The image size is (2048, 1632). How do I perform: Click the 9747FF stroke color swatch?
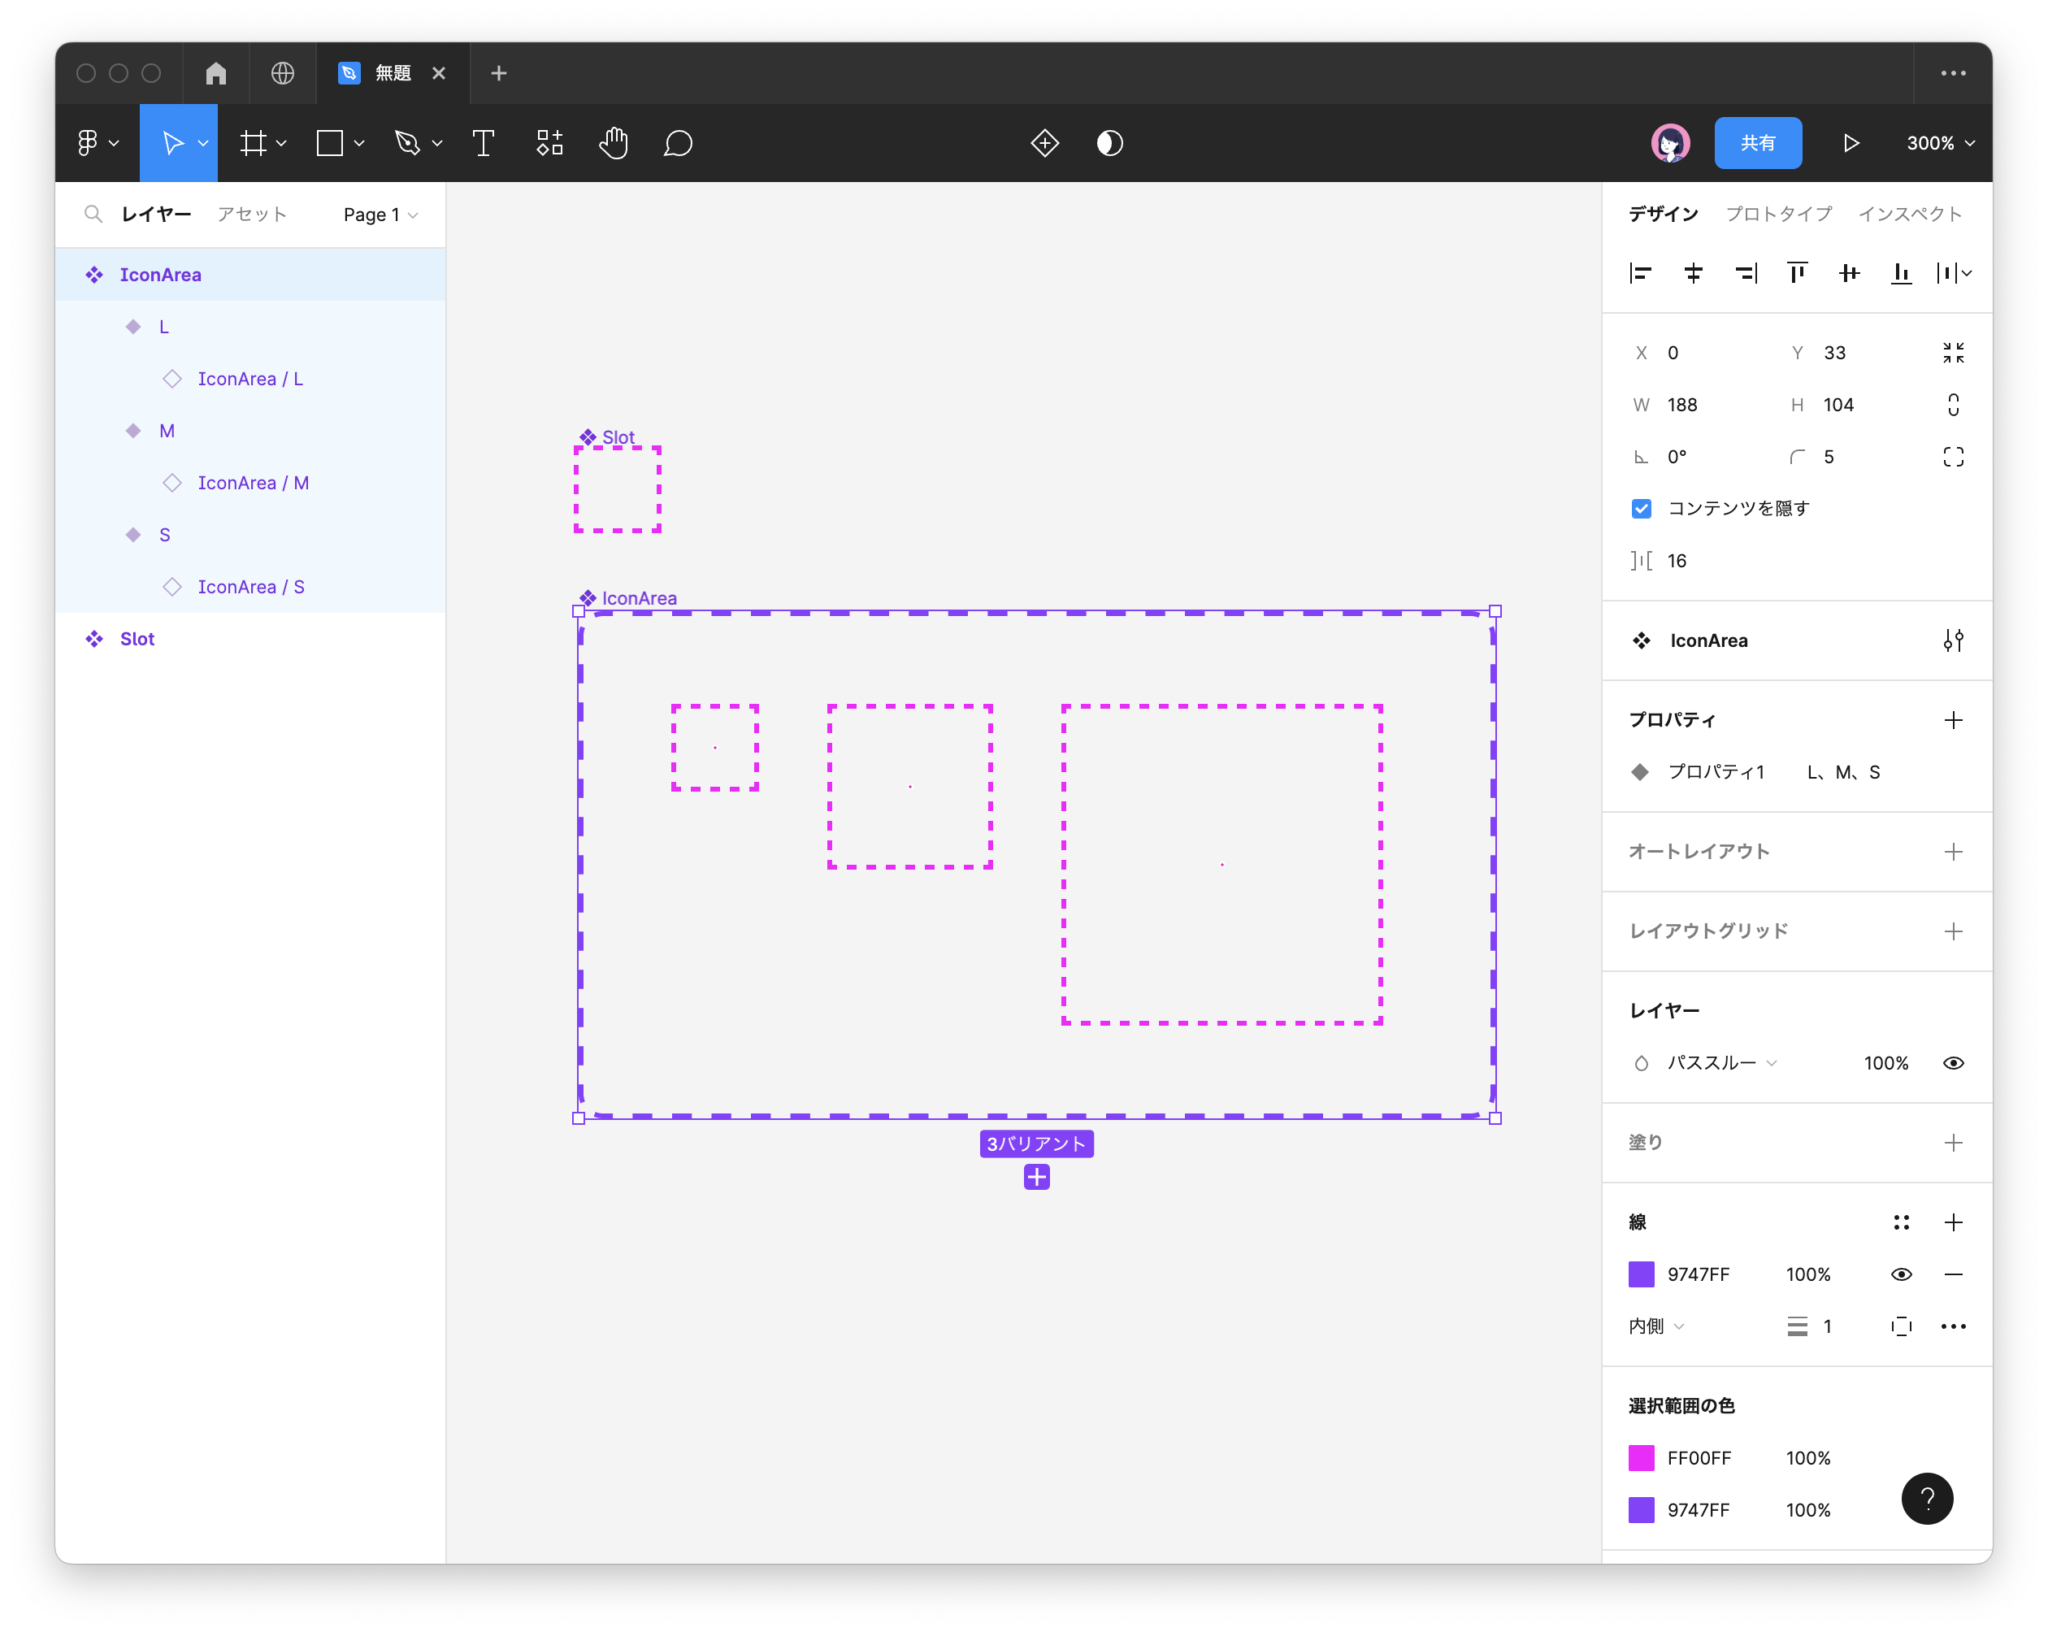tap(1641, 1274)
